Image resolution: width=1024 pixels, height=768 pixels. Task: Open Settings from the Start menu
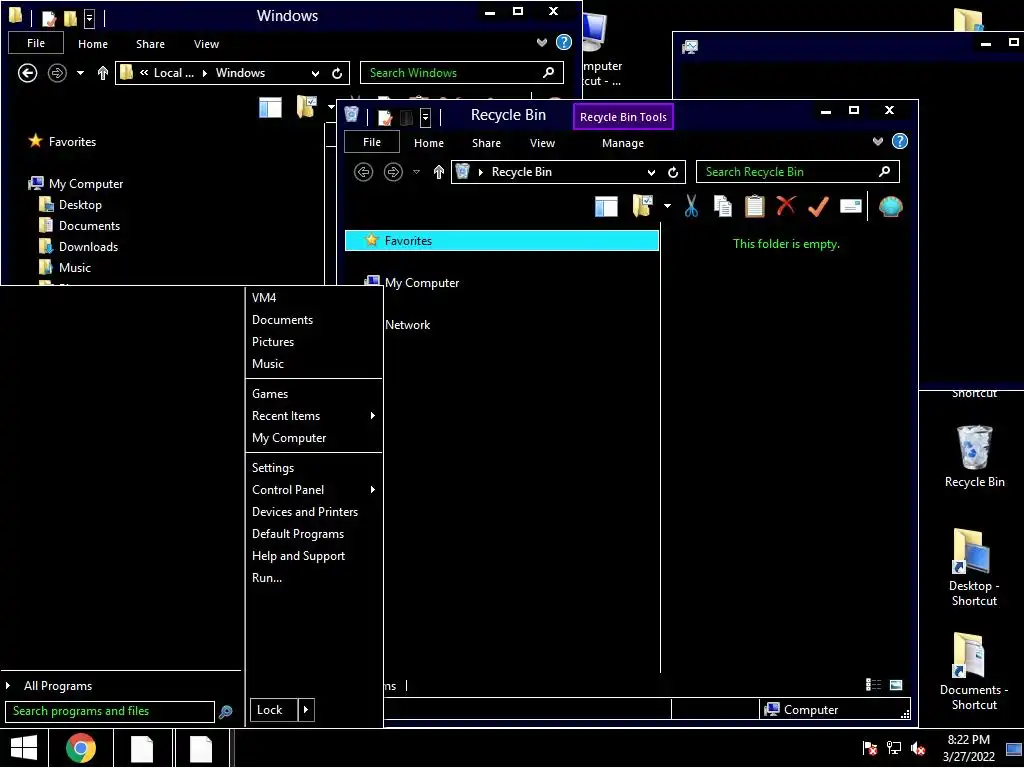point(273,468)
